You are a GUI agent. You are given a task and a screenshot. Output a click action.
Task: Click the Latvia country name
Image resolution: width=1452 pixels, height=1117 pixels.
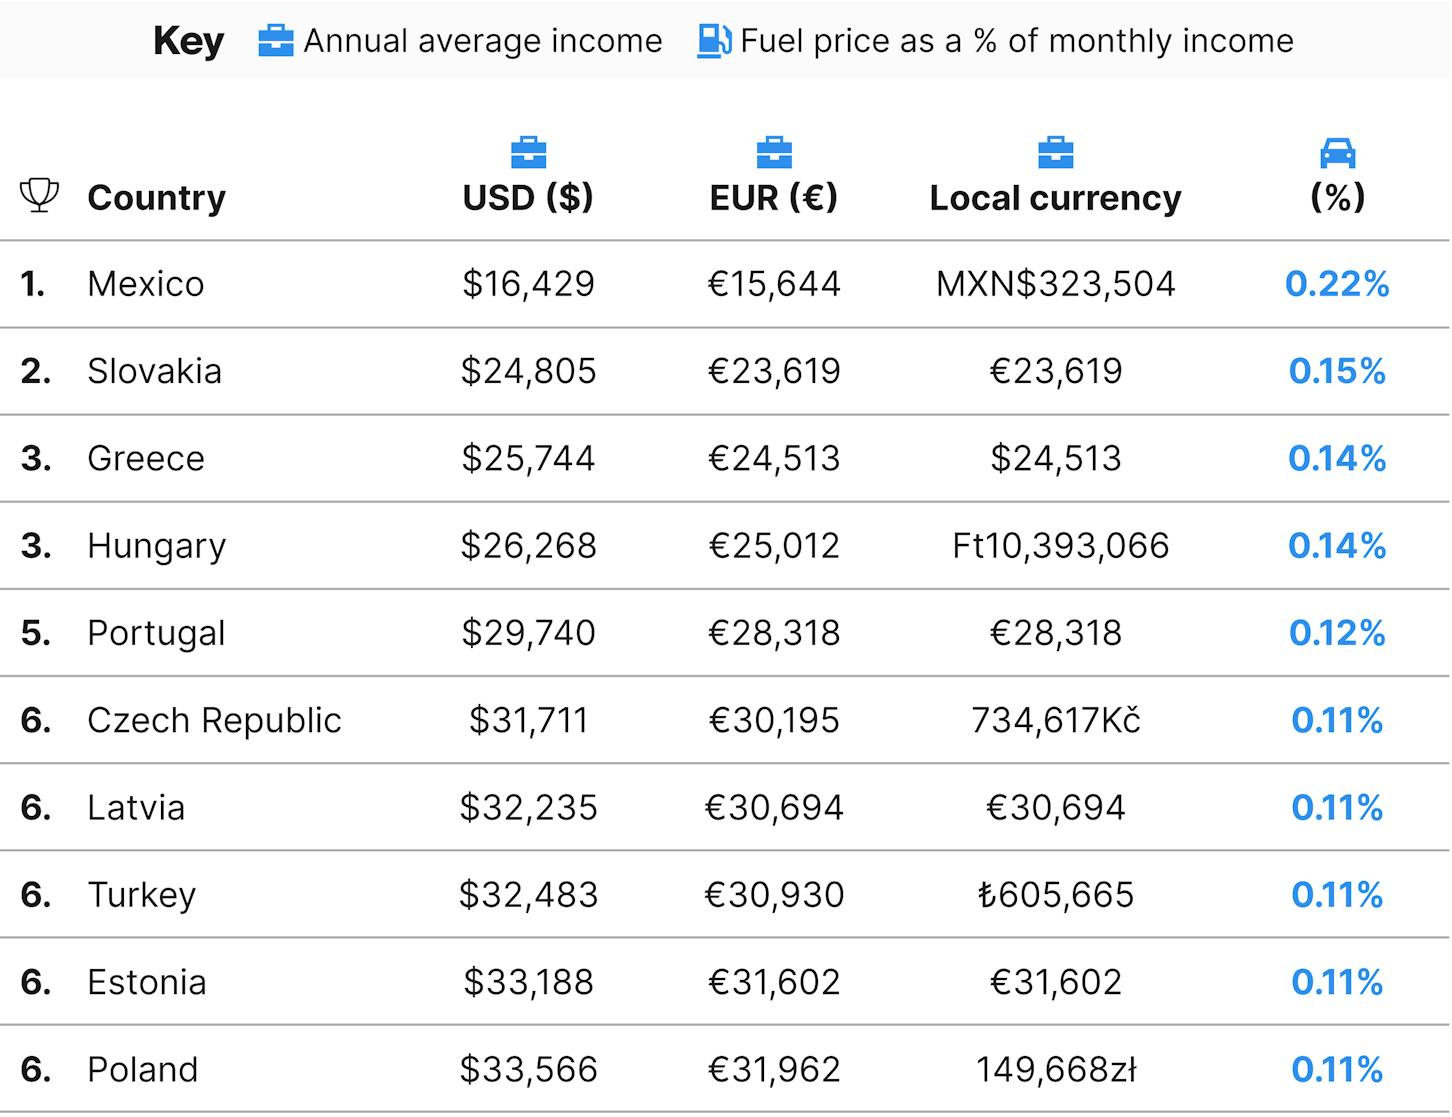(136, 807)
